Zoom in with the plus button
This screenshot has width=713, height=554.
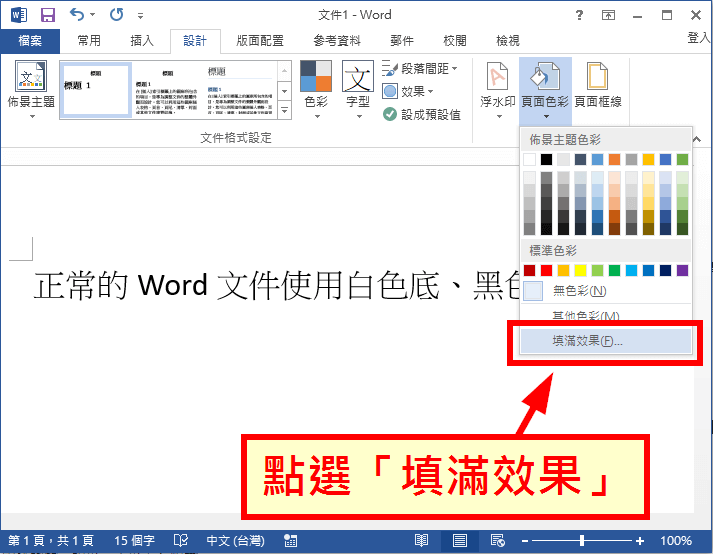pyautogui.click(x=640, y=541)
